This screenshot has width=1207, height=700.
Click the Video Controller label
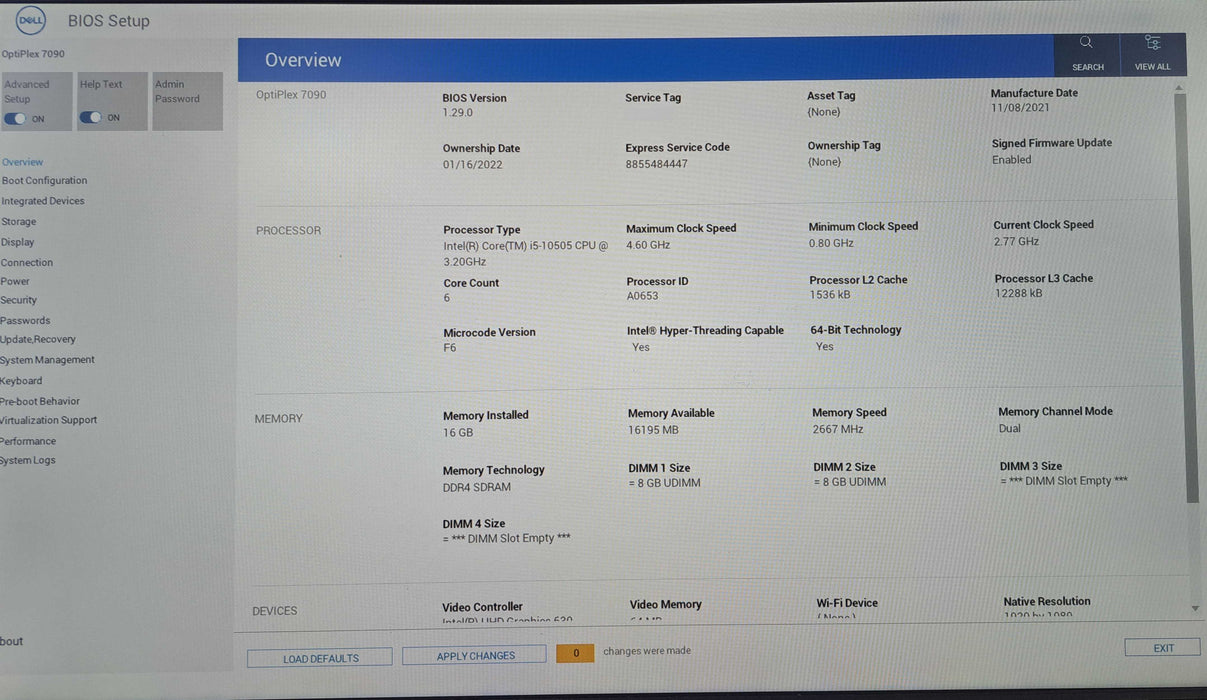483,607
